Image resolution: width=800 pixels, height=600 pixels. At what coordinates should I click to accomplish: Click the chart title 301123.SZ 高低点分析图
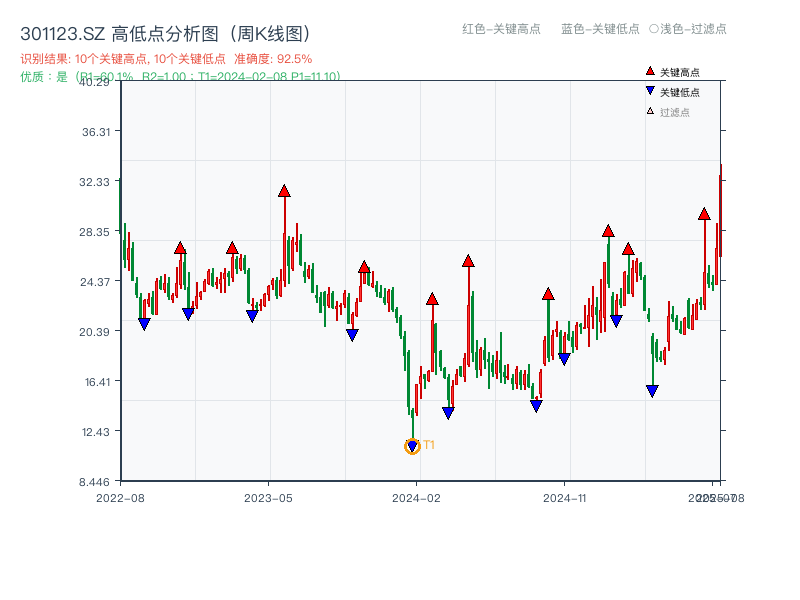click(166, 34)
